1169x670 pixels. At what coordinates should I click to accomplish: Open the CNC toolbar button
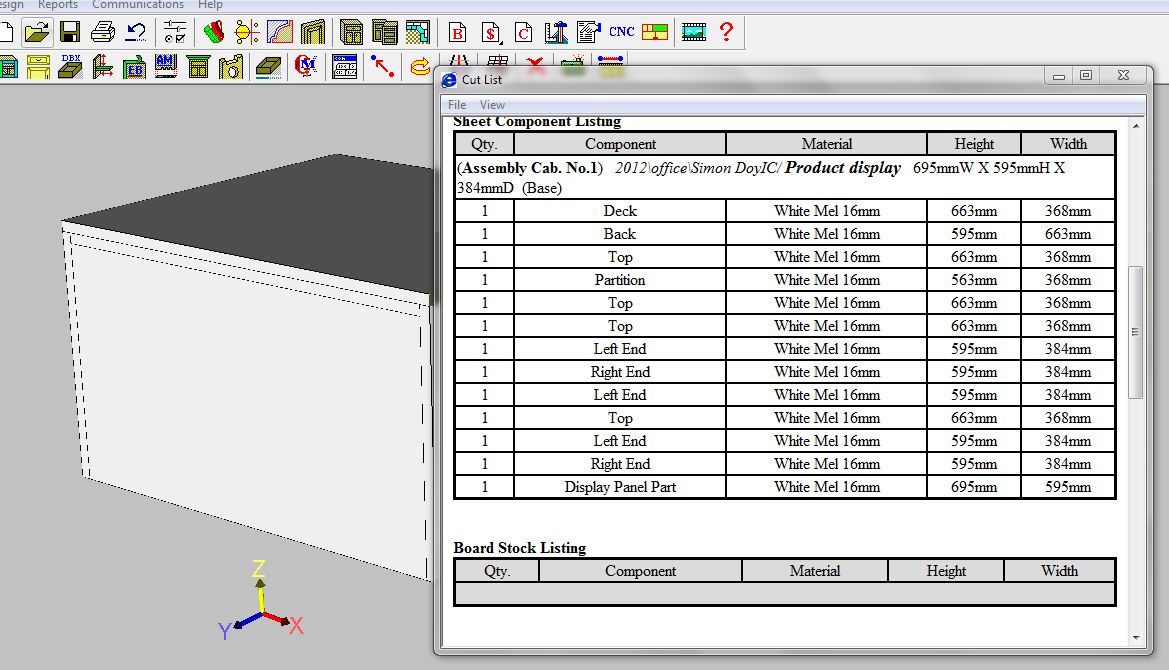coord(621,32)
